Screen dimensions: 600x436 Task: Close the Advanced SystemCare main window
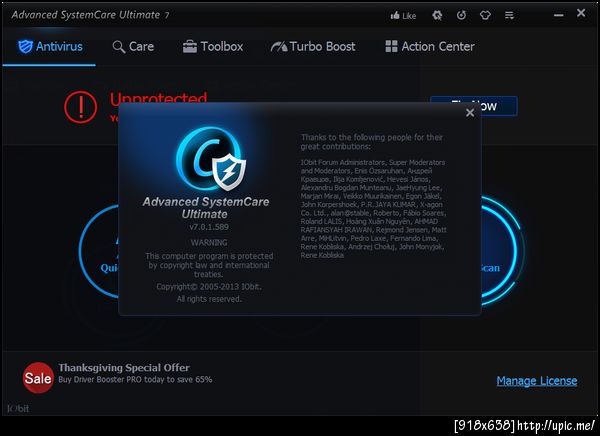click(x=581, y=13)
